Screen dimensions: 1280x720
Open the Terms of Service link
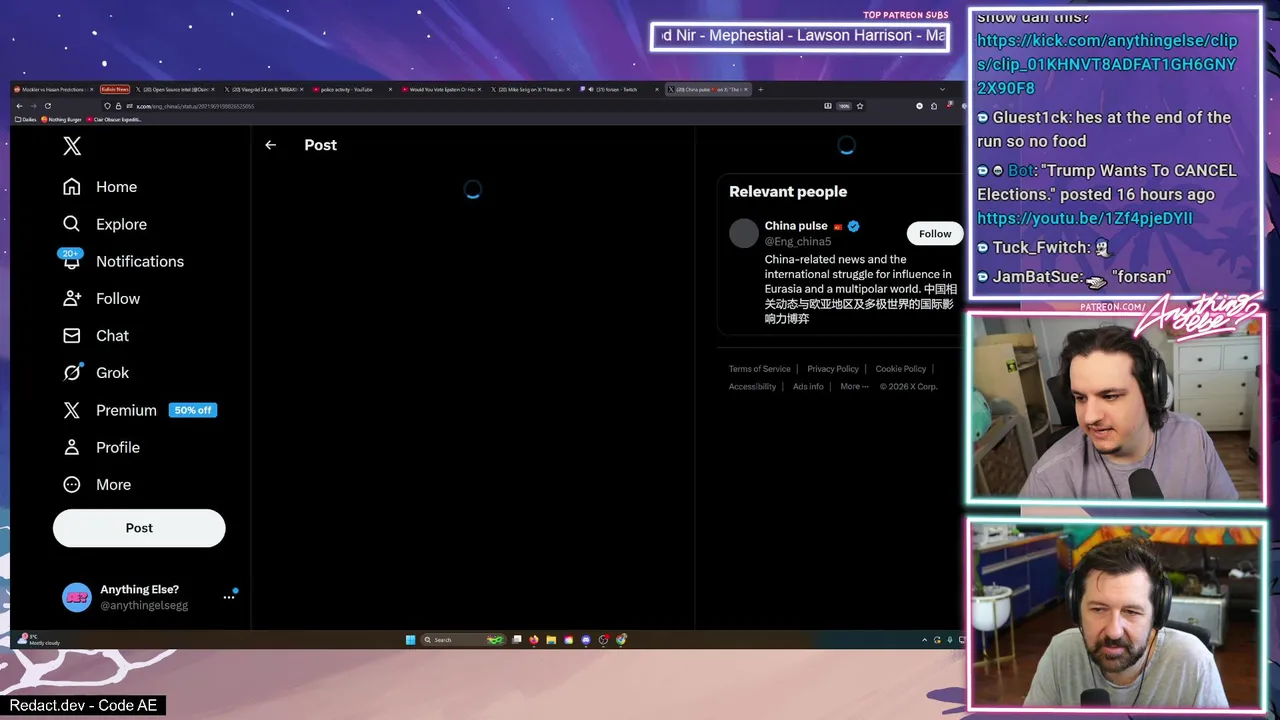(759, 369)
